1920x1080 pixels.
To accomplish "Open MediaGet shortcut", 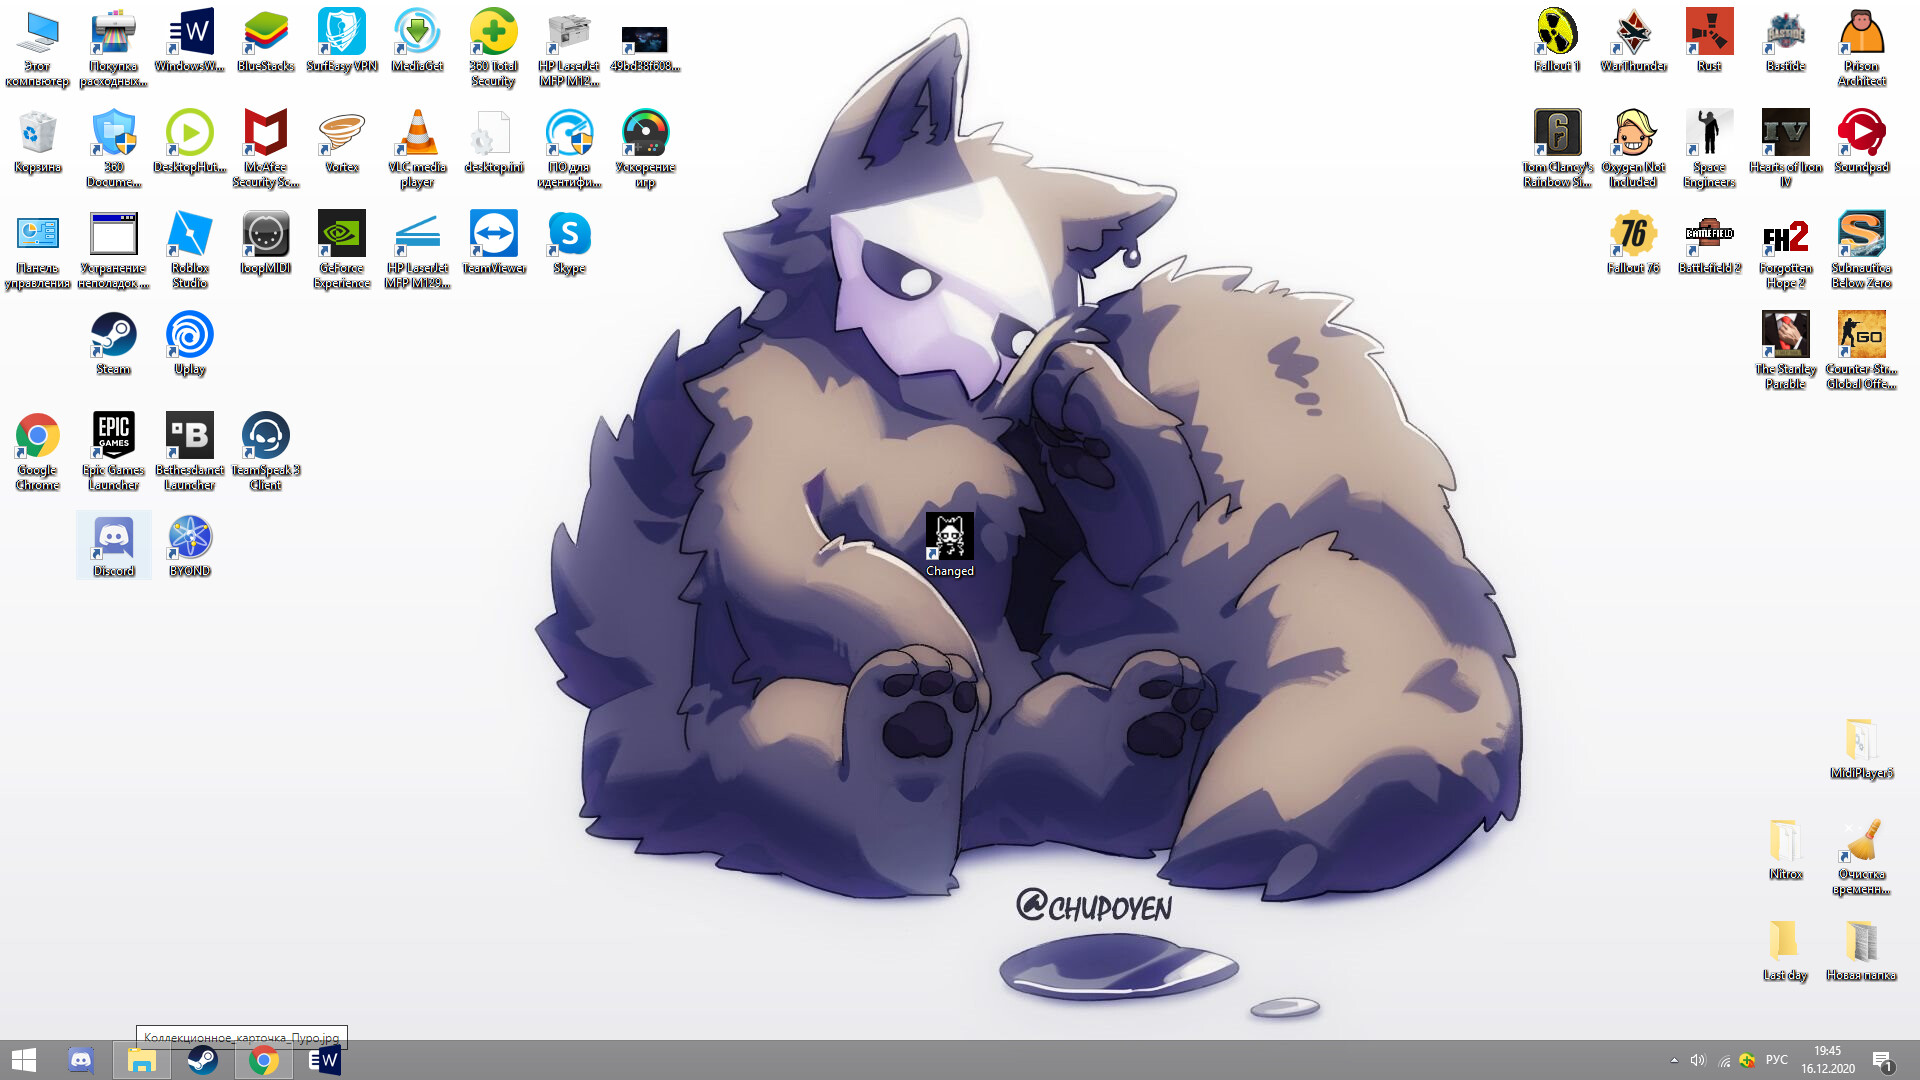I will coord(417,40).
